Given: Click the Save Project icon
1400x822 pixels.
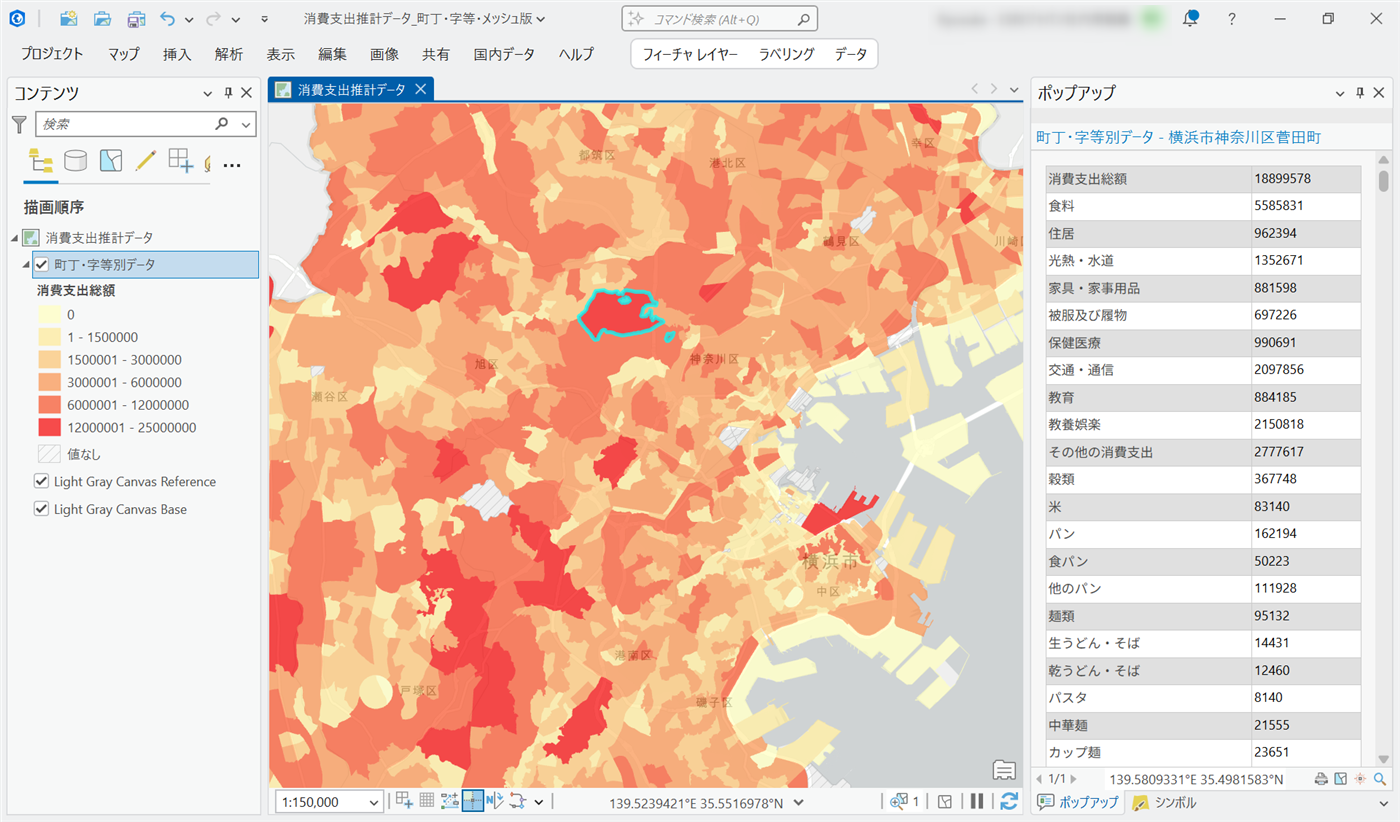Looking at the screenshot, I should (x=135, y=19).
